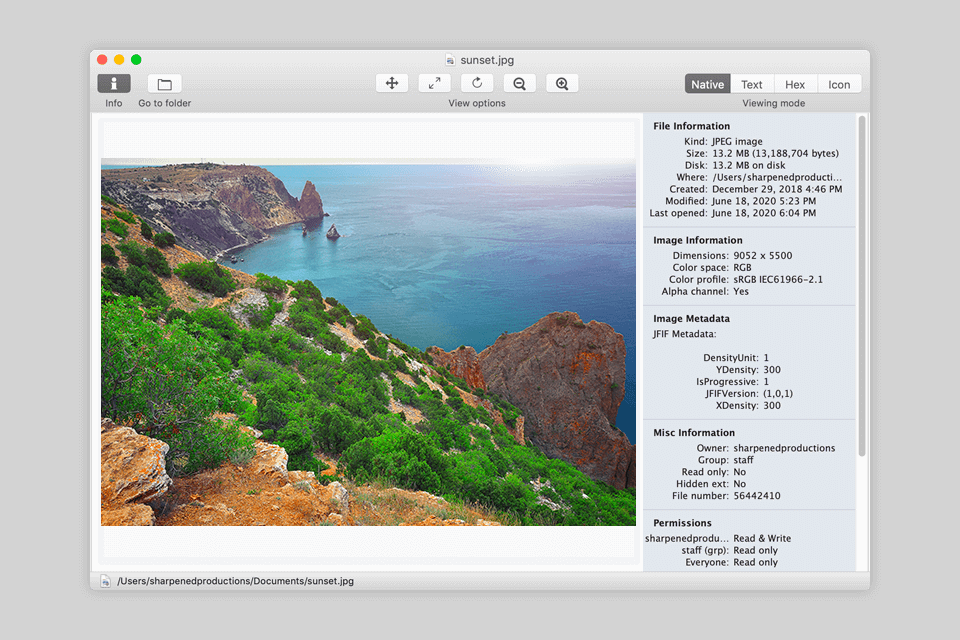Viewport: 960px width, 640px height.
Task: Toggle the Info panel button
Action: click(x=114, y=83)
